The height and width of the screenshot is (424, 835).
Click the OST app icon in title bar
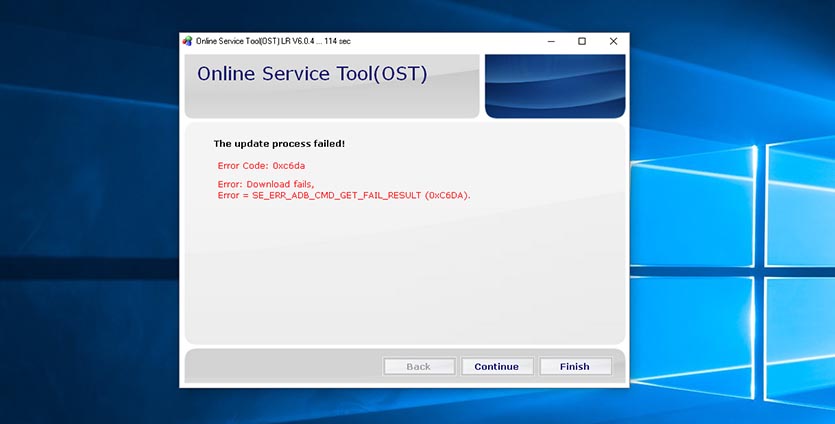coord(187,41)
